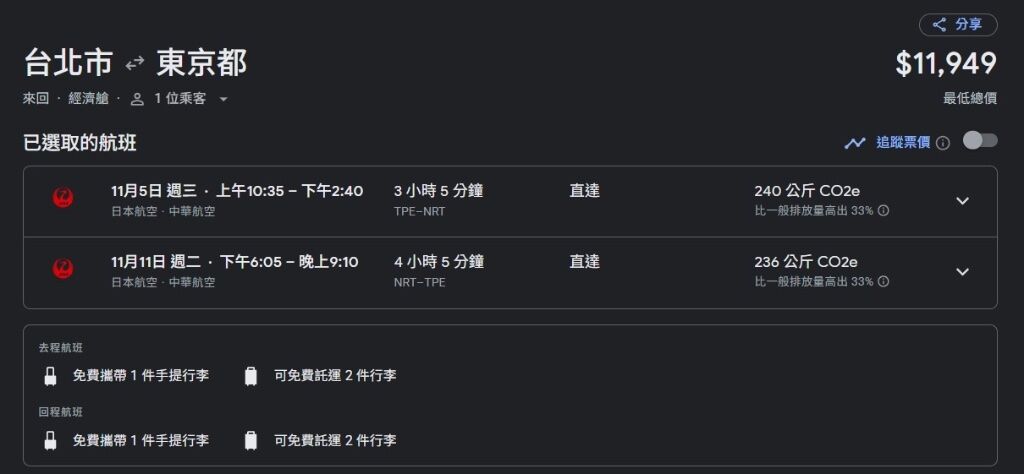This screenshot has height=474, width=1024.
Task: Click checked luggage icon under 回程航班
Action: [251, 441]
